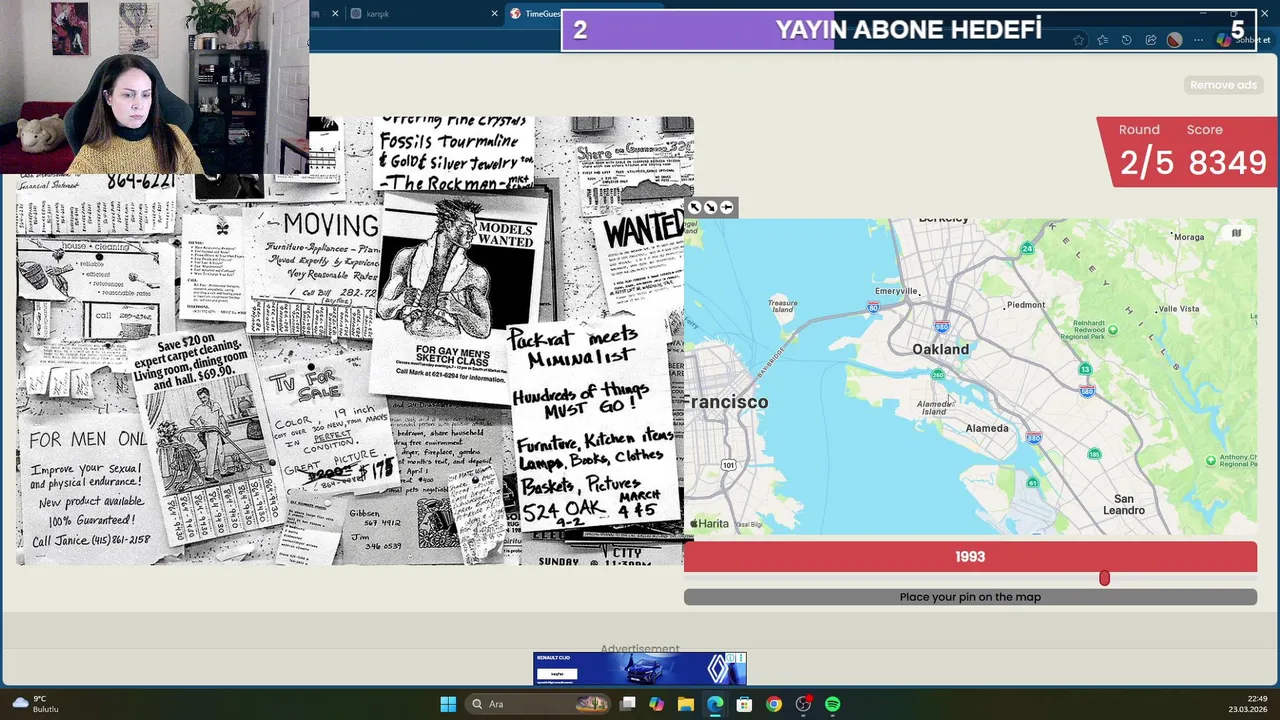Click the enlarge-map arrow icon
The image size is (1280, 720).
coord(694,207)
